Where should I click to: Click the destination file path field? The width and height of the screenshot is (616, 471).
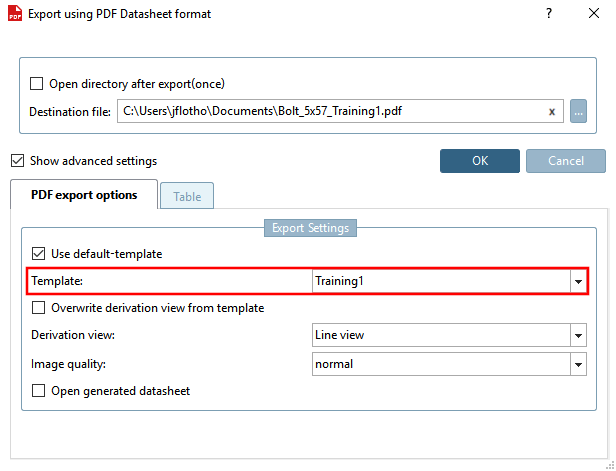pyautogui.click(x=330, y=111)
